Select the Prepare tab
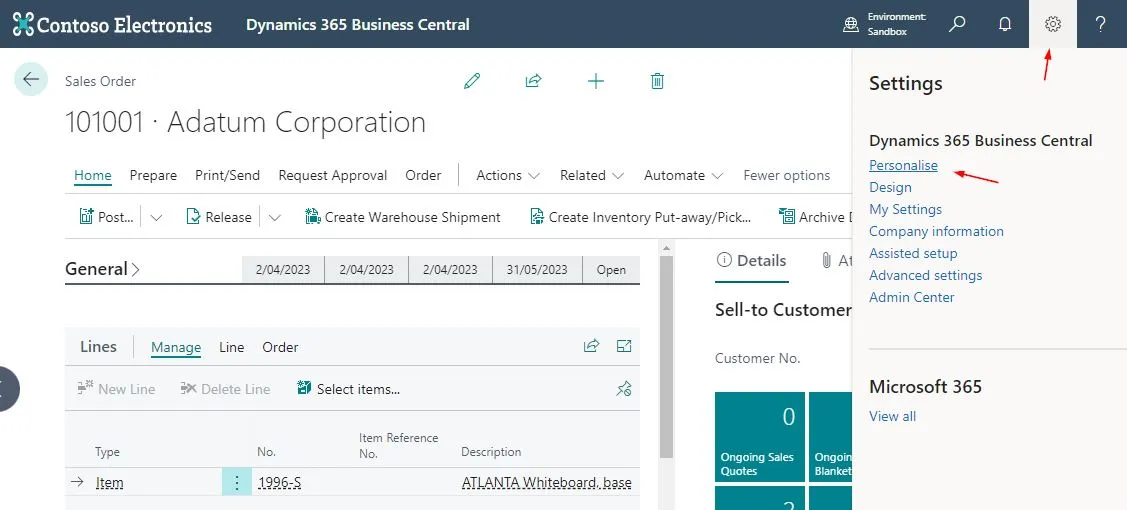This screenshot has width=1127, height=510. click(x=153, y=175)
